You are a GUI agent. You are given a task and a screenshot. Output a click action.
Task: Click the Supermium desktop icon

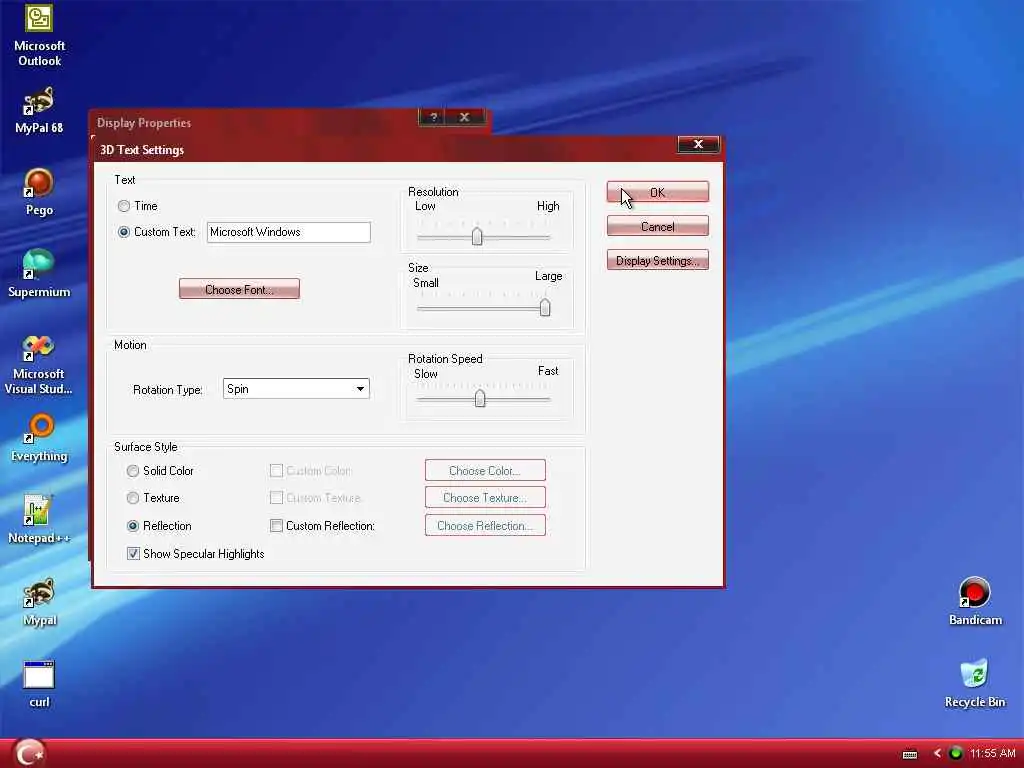tap(39, 274)
